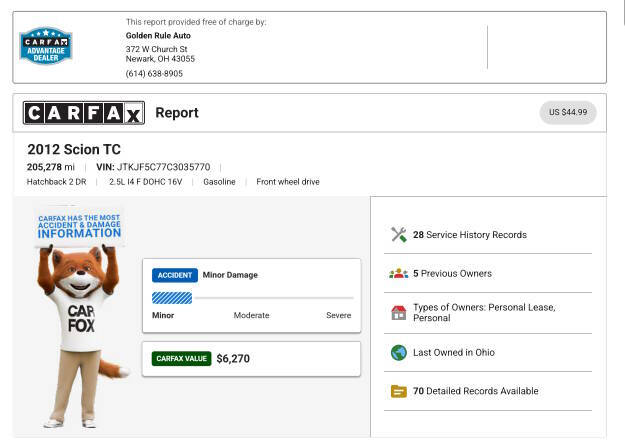
Task: Click the Accident & Damage Information sign
Action: pyautogui.click(x=79, y=226)
